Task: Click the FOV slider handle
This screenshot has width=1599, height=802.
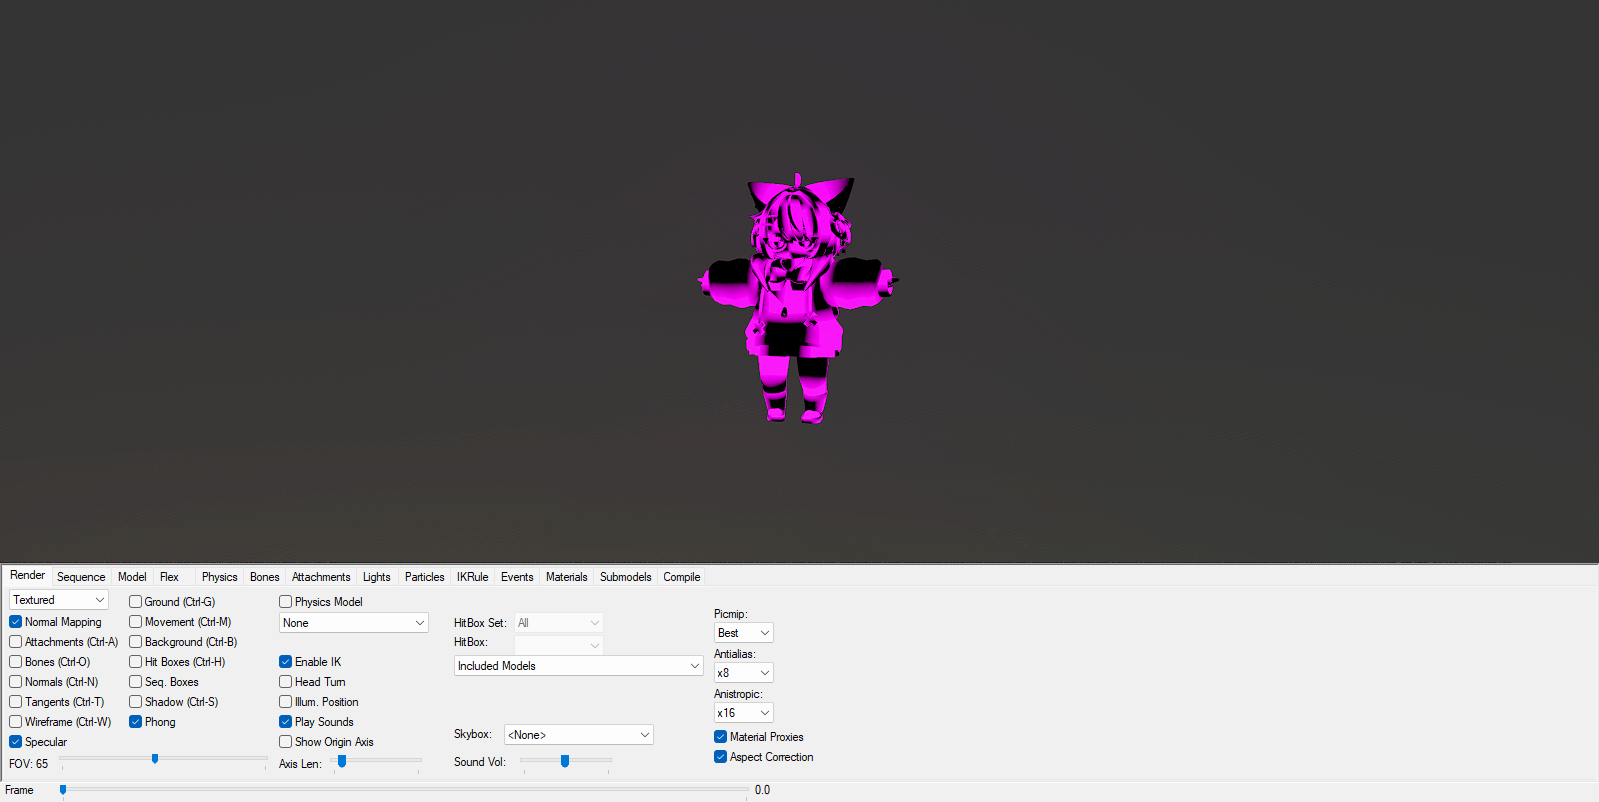Action: [155, 759]
